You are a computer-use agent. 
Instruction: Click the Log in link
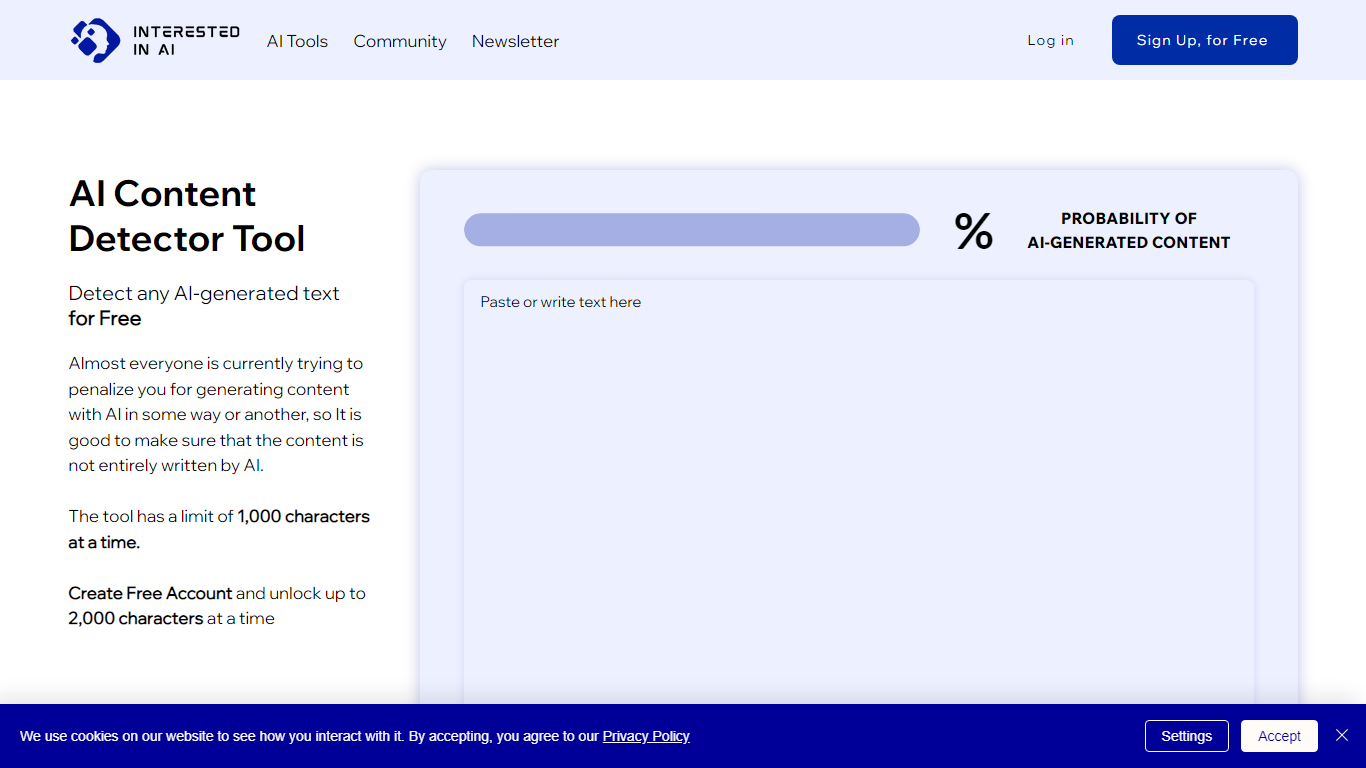click(1050, 40)
